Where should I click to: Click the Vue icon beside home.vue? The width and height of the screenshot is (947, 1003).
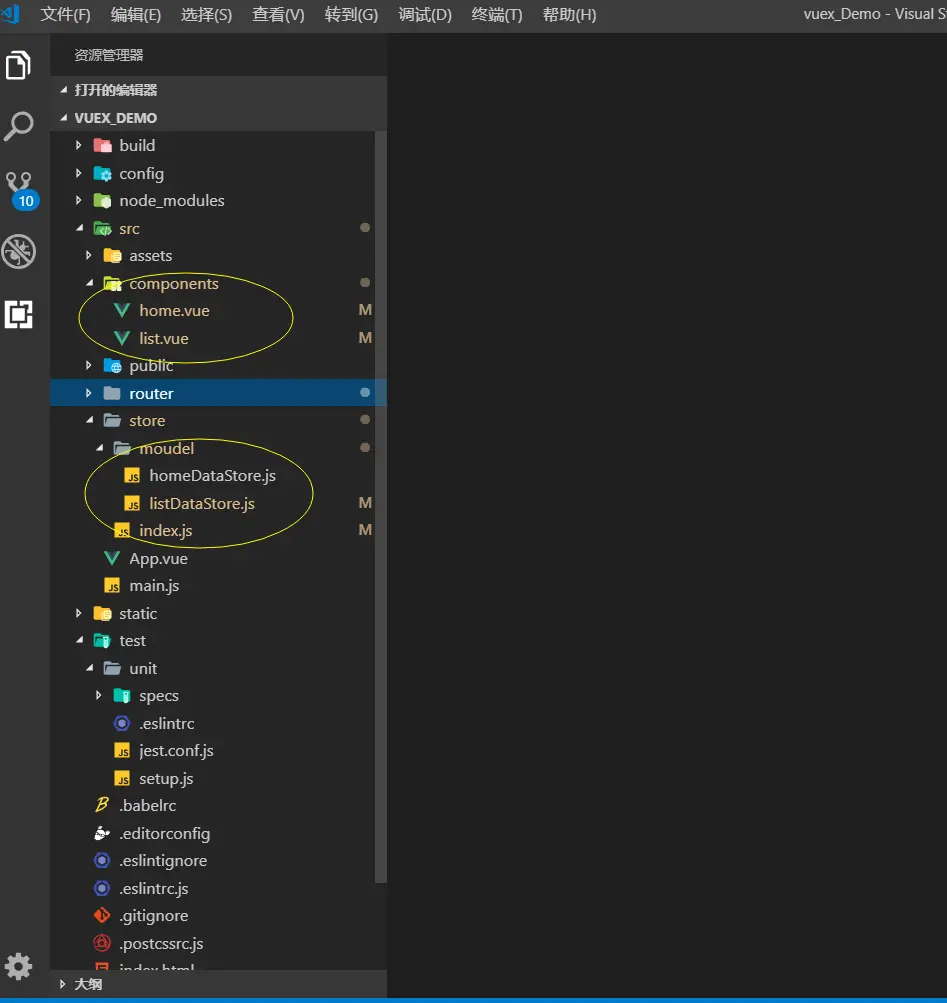pyautogui.click(x=122, y=311)
